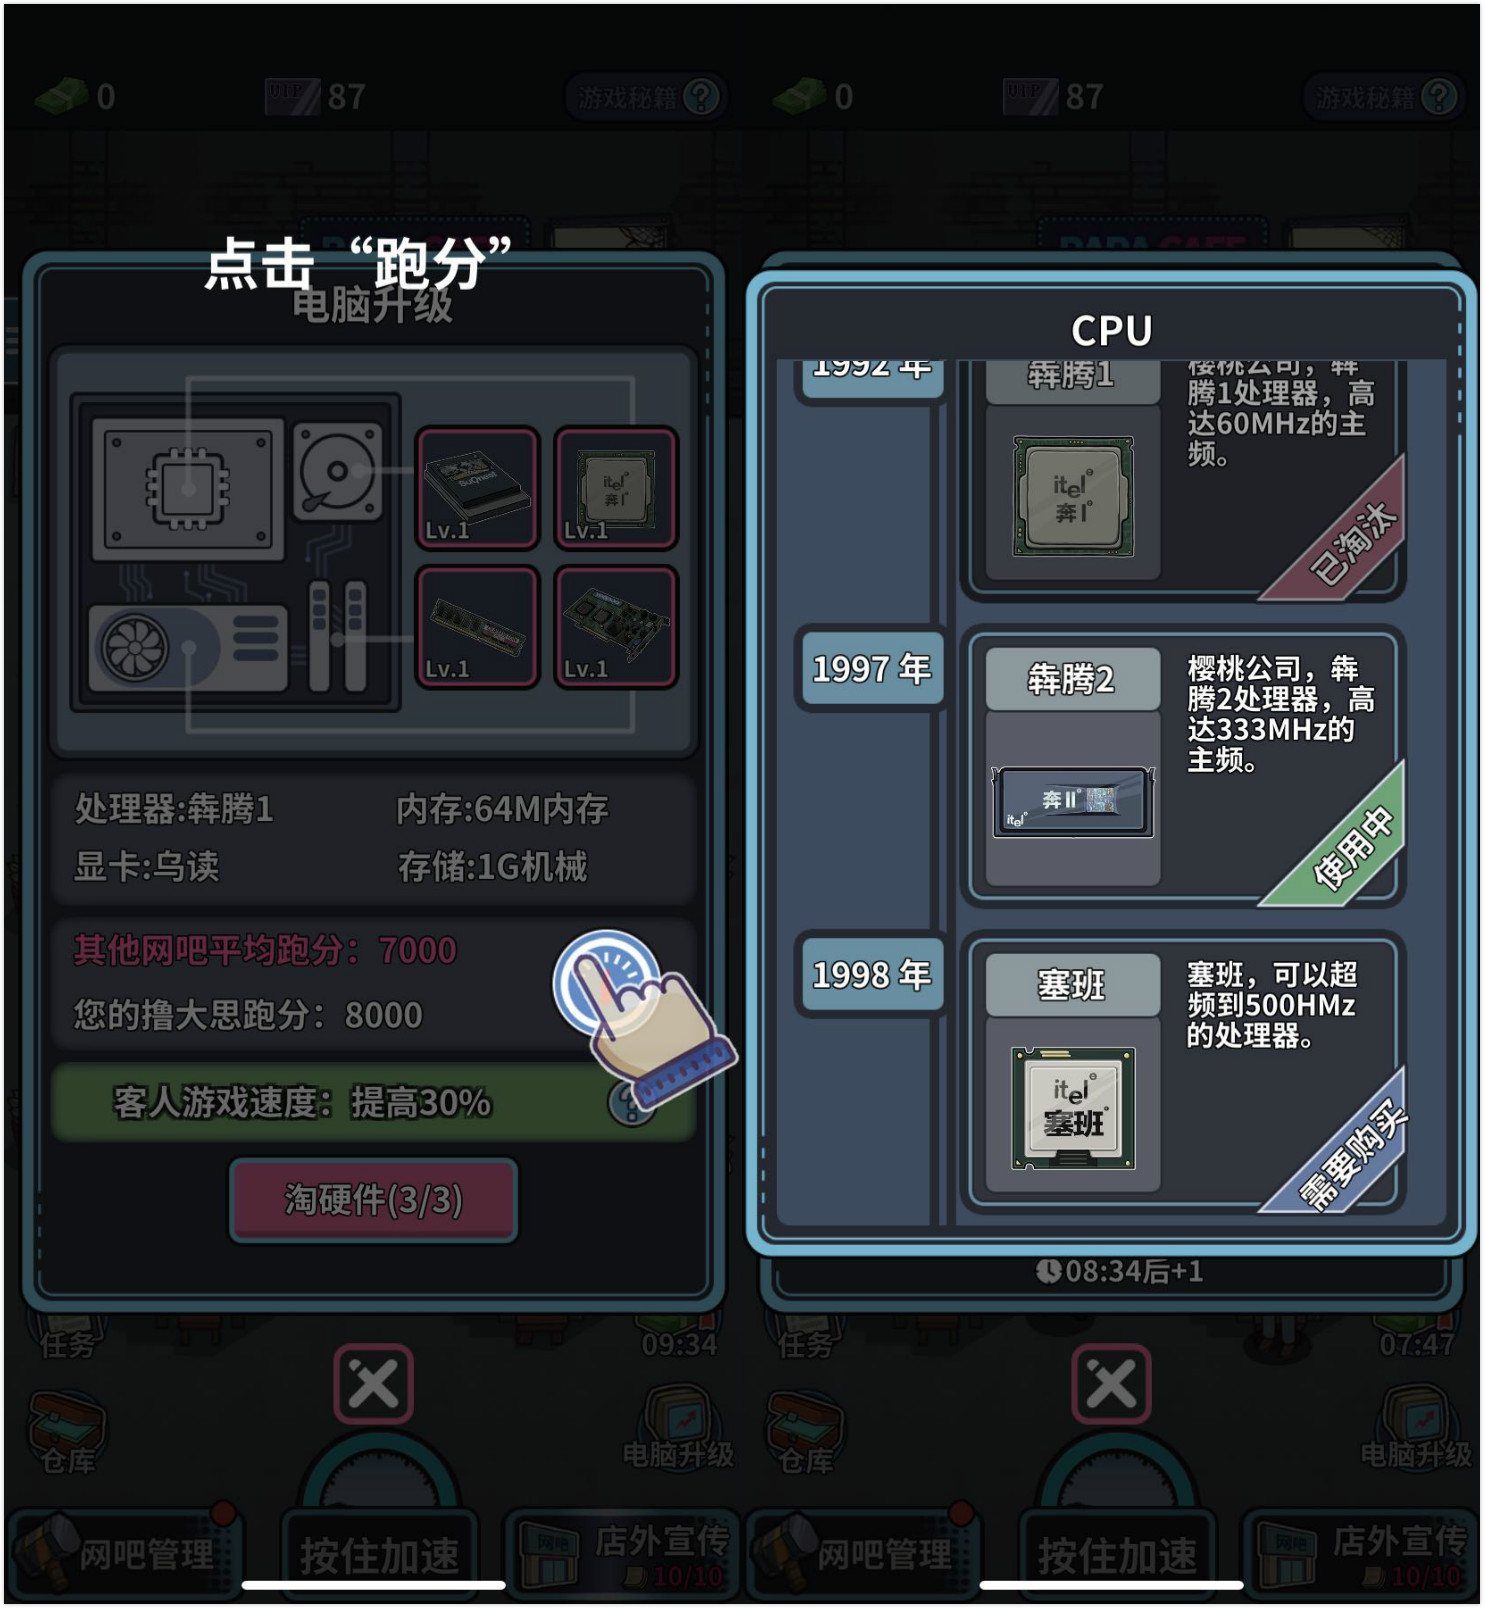Open the RAM memory stick slot
Image resolution: width=1485 pixels, height=1608 pixels.
coord(477,627)
